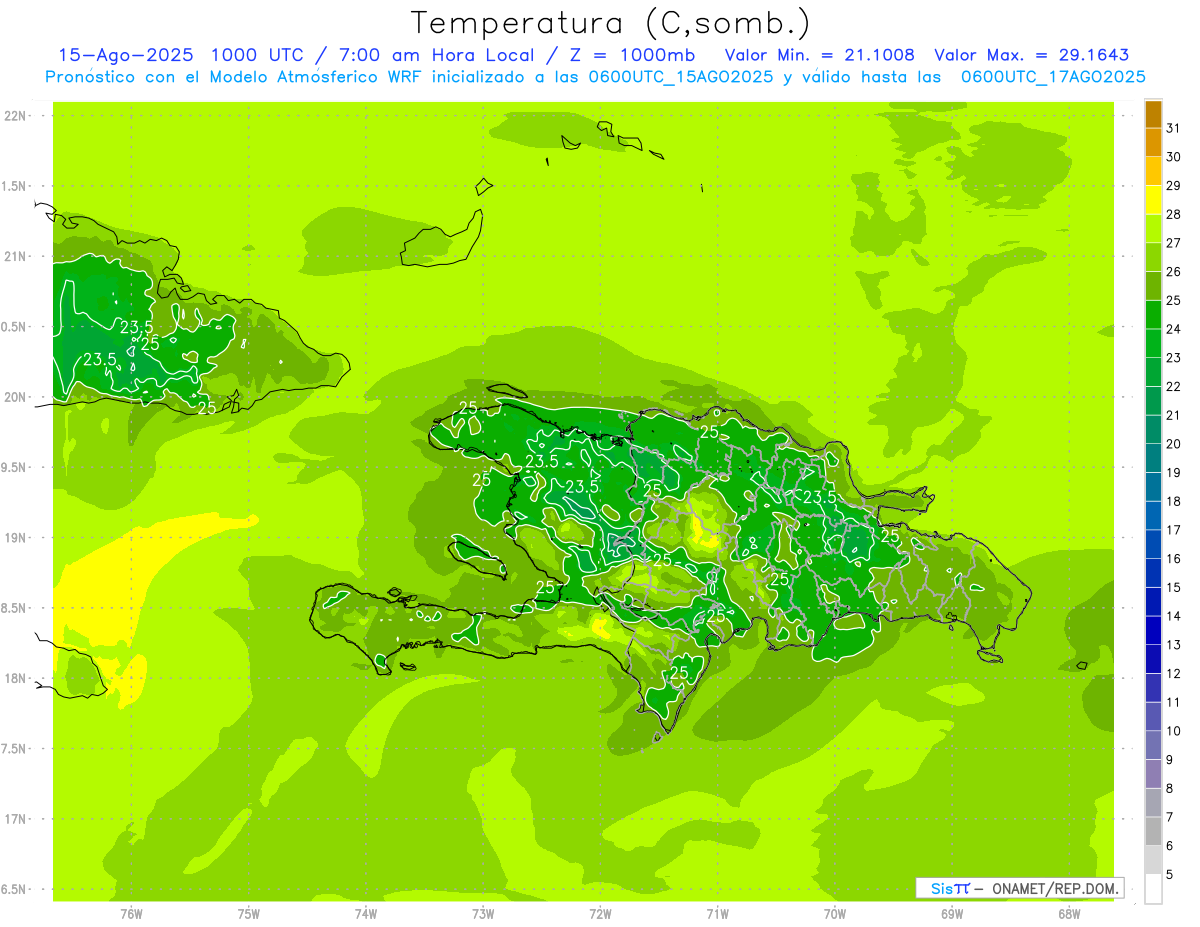The image size is (1200, 927).
Task: Click the teal color bar segment between 19 and 20
Action: coord(1153,458)
